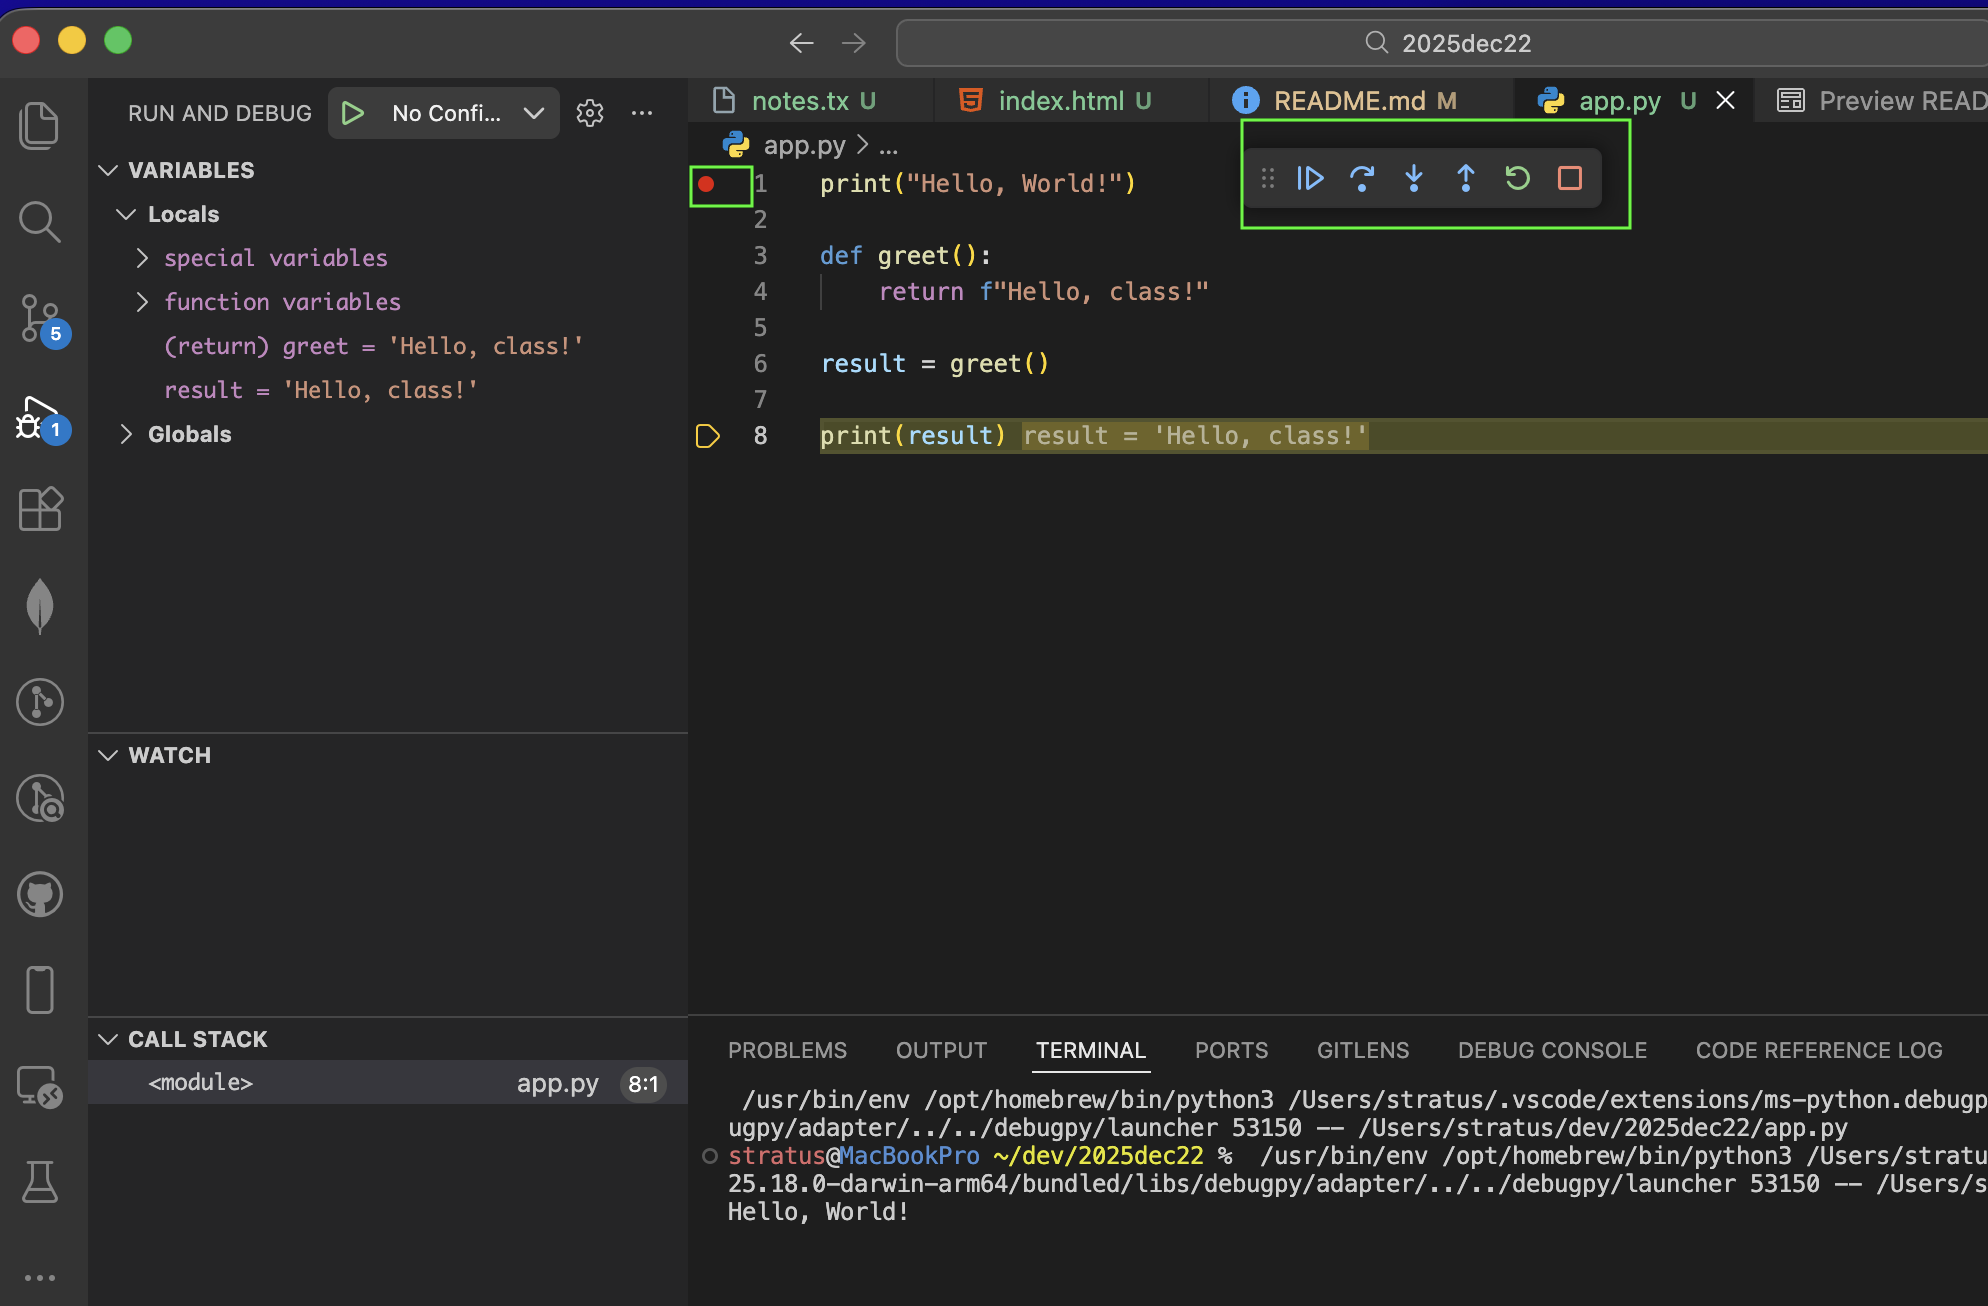Screen dimensions: 1988x1306
Task: Click Step Out in debug toolbar
Action: 1466,179
